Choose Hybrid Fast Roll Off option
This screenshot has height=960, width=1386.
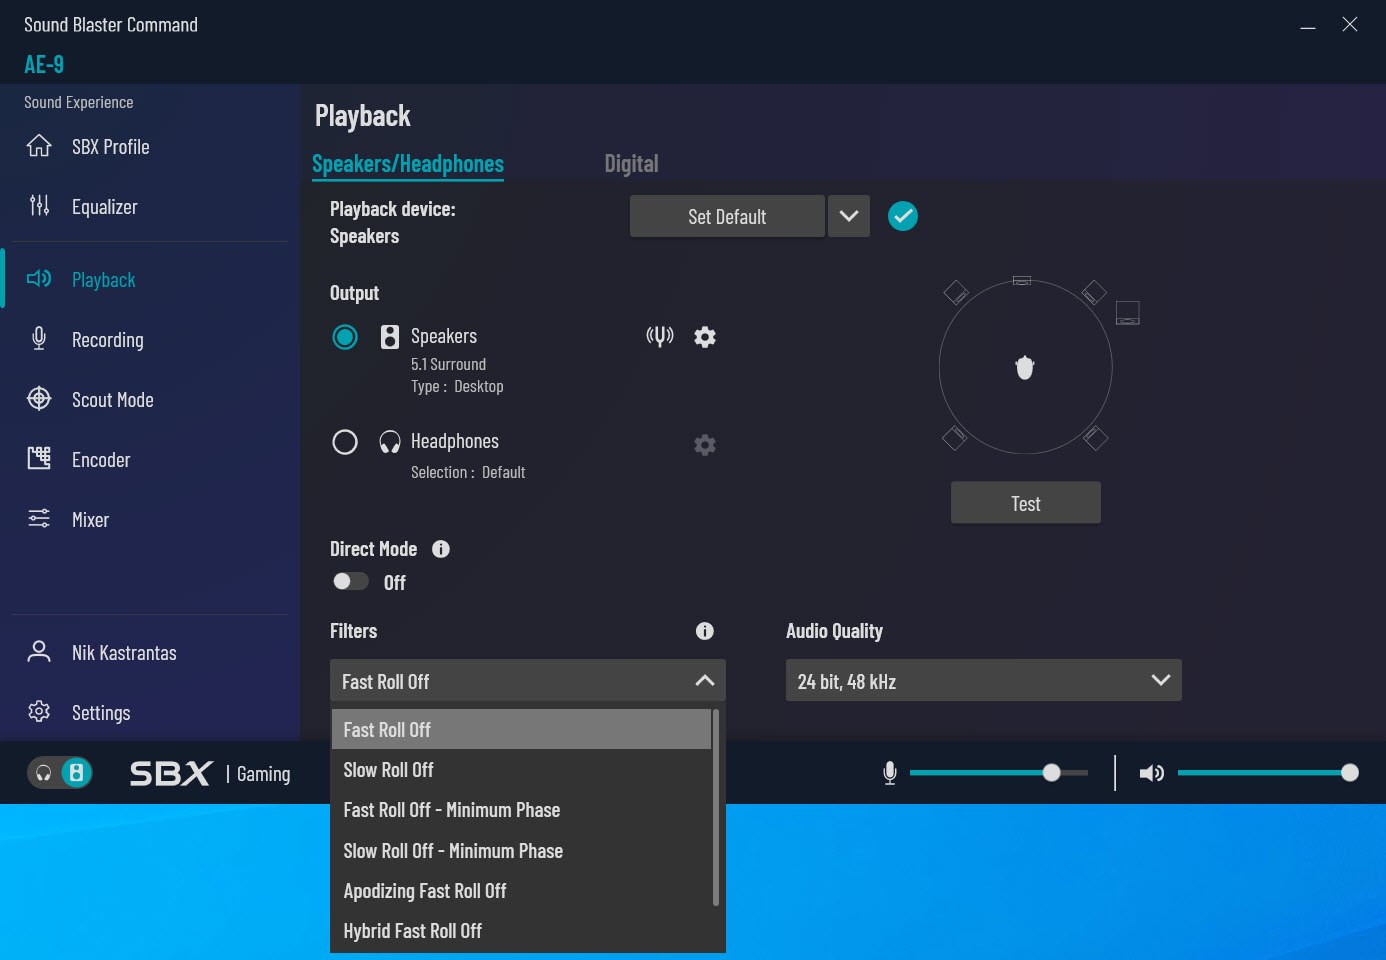521,931
